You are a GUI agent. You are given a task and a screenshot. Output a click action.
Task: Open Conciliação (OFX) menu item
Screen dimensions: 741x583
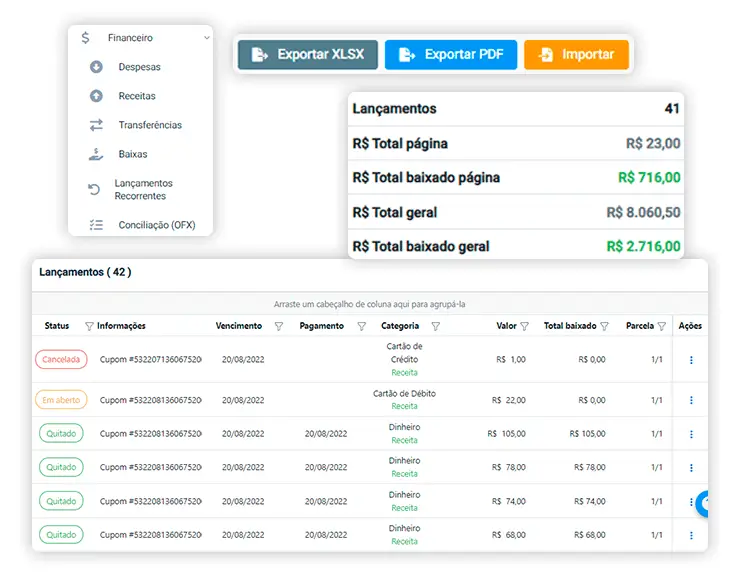(157, 225)
